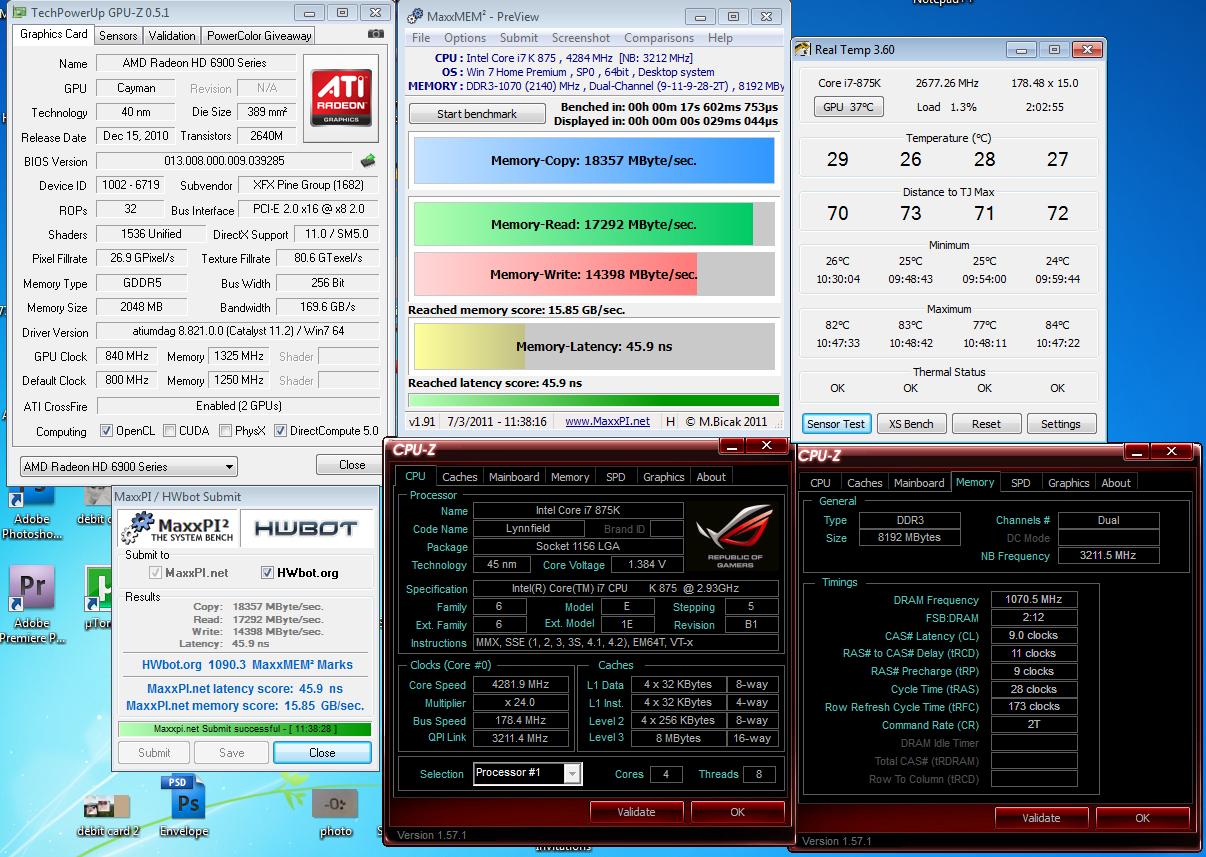Open Real Temp Settings
This screenshot has width=1206, height=857.
(1061, 424)
